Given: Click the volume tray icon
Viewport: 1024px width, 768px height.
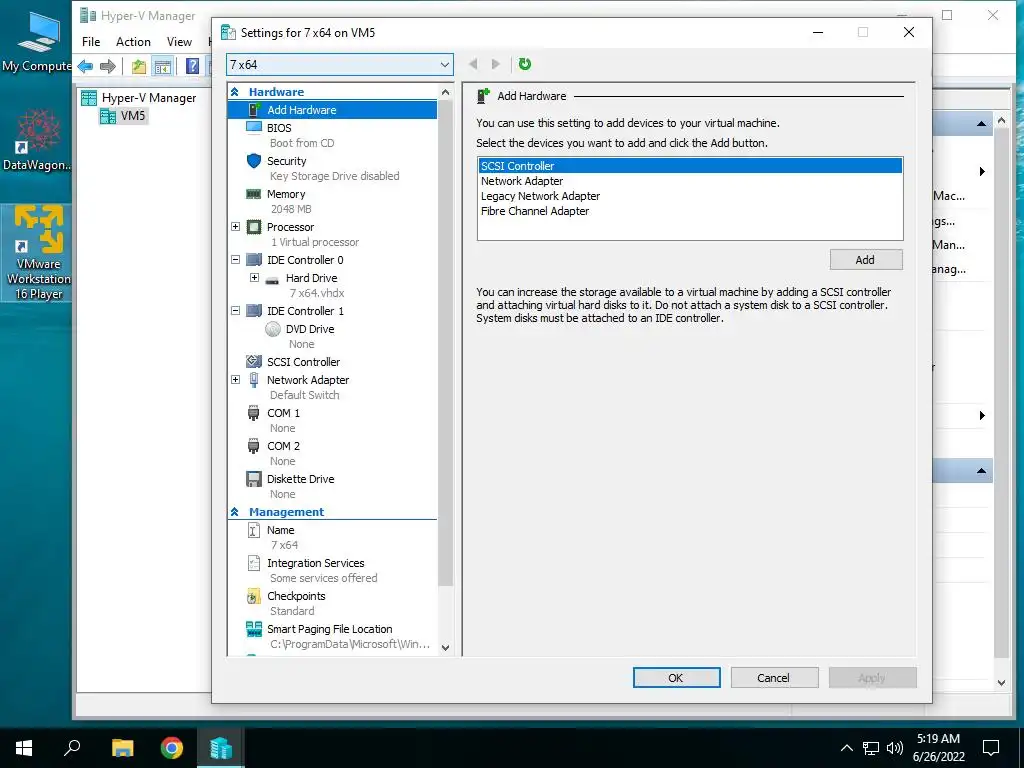Looking at the screenshot, I should (x=895, y=748).
